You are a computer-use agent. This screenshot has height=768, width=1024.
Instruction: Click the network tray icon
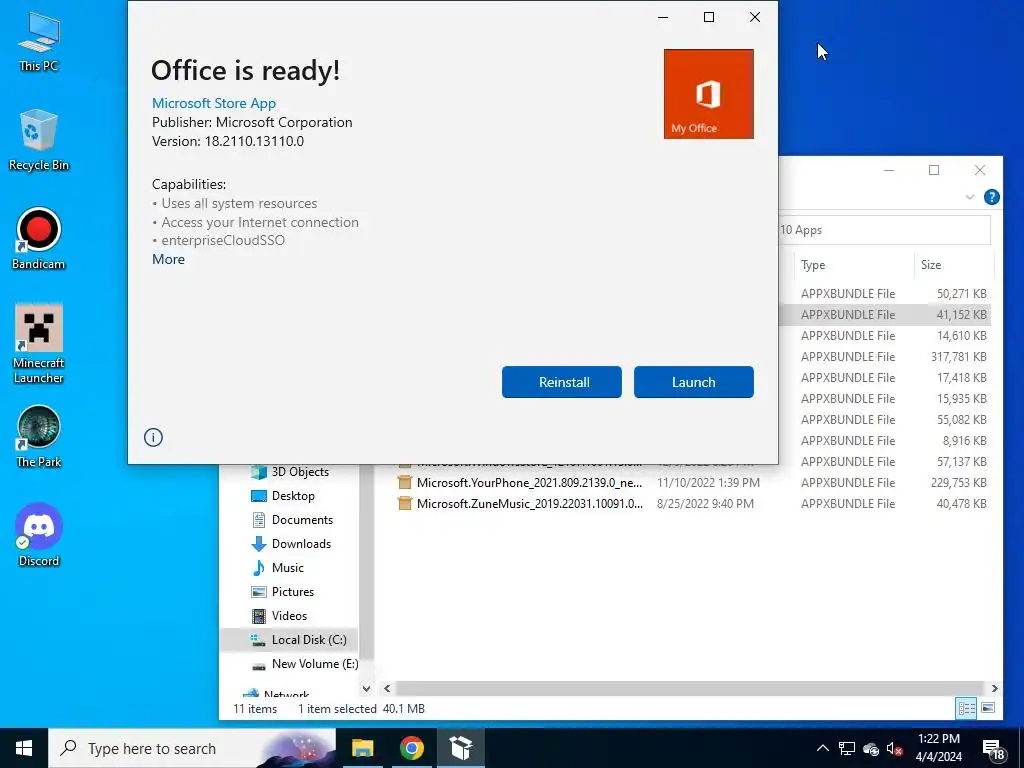[847, 748]
